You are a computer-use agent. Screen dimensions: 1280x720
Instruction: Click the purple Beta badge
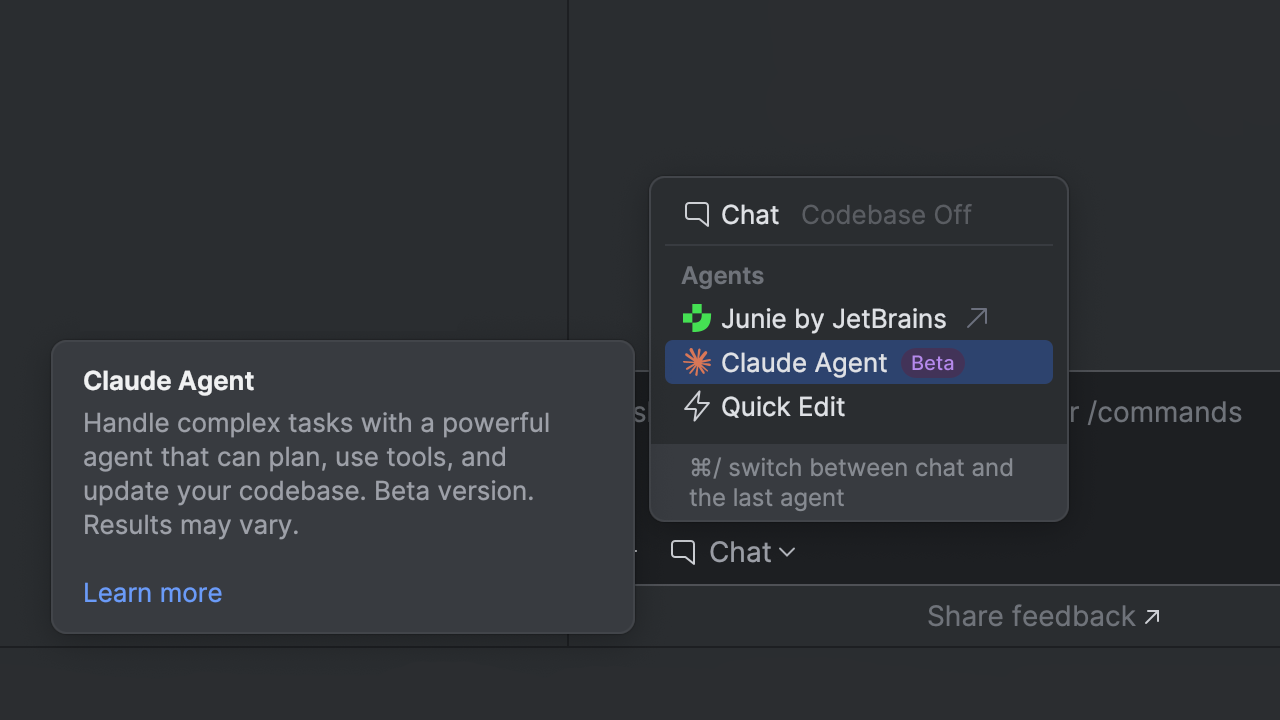coord(932,363)
